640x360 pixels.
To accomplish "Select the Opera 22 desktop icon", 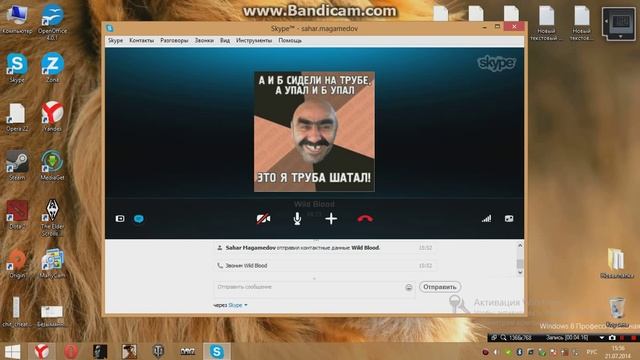I will pyautogui.click(x=17, y=117).
